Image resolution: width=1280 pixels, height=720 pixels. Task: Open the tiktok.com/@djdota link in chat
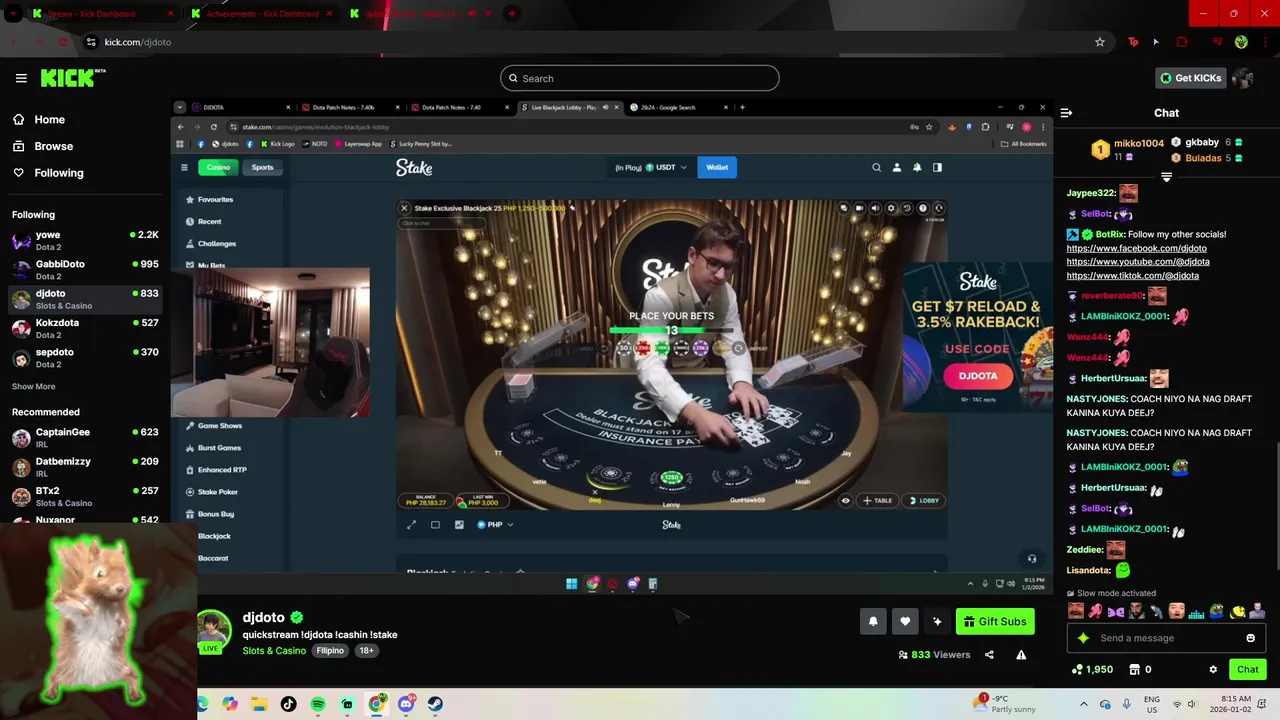(x=1132, y=276)
